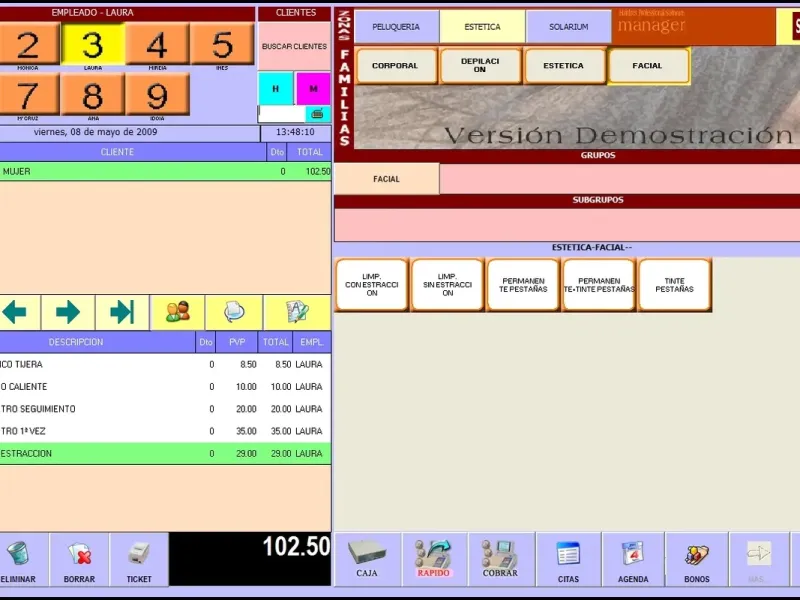The height and width of the screenshot is (600, 800).
Task: Open the clients people icon
Action: tap(178, 312)
